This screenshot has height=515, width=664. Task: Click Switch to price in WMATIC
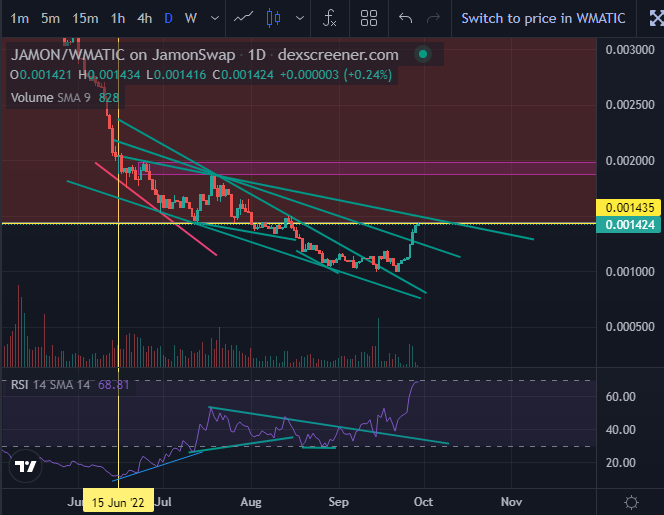[x=543, y=19]
